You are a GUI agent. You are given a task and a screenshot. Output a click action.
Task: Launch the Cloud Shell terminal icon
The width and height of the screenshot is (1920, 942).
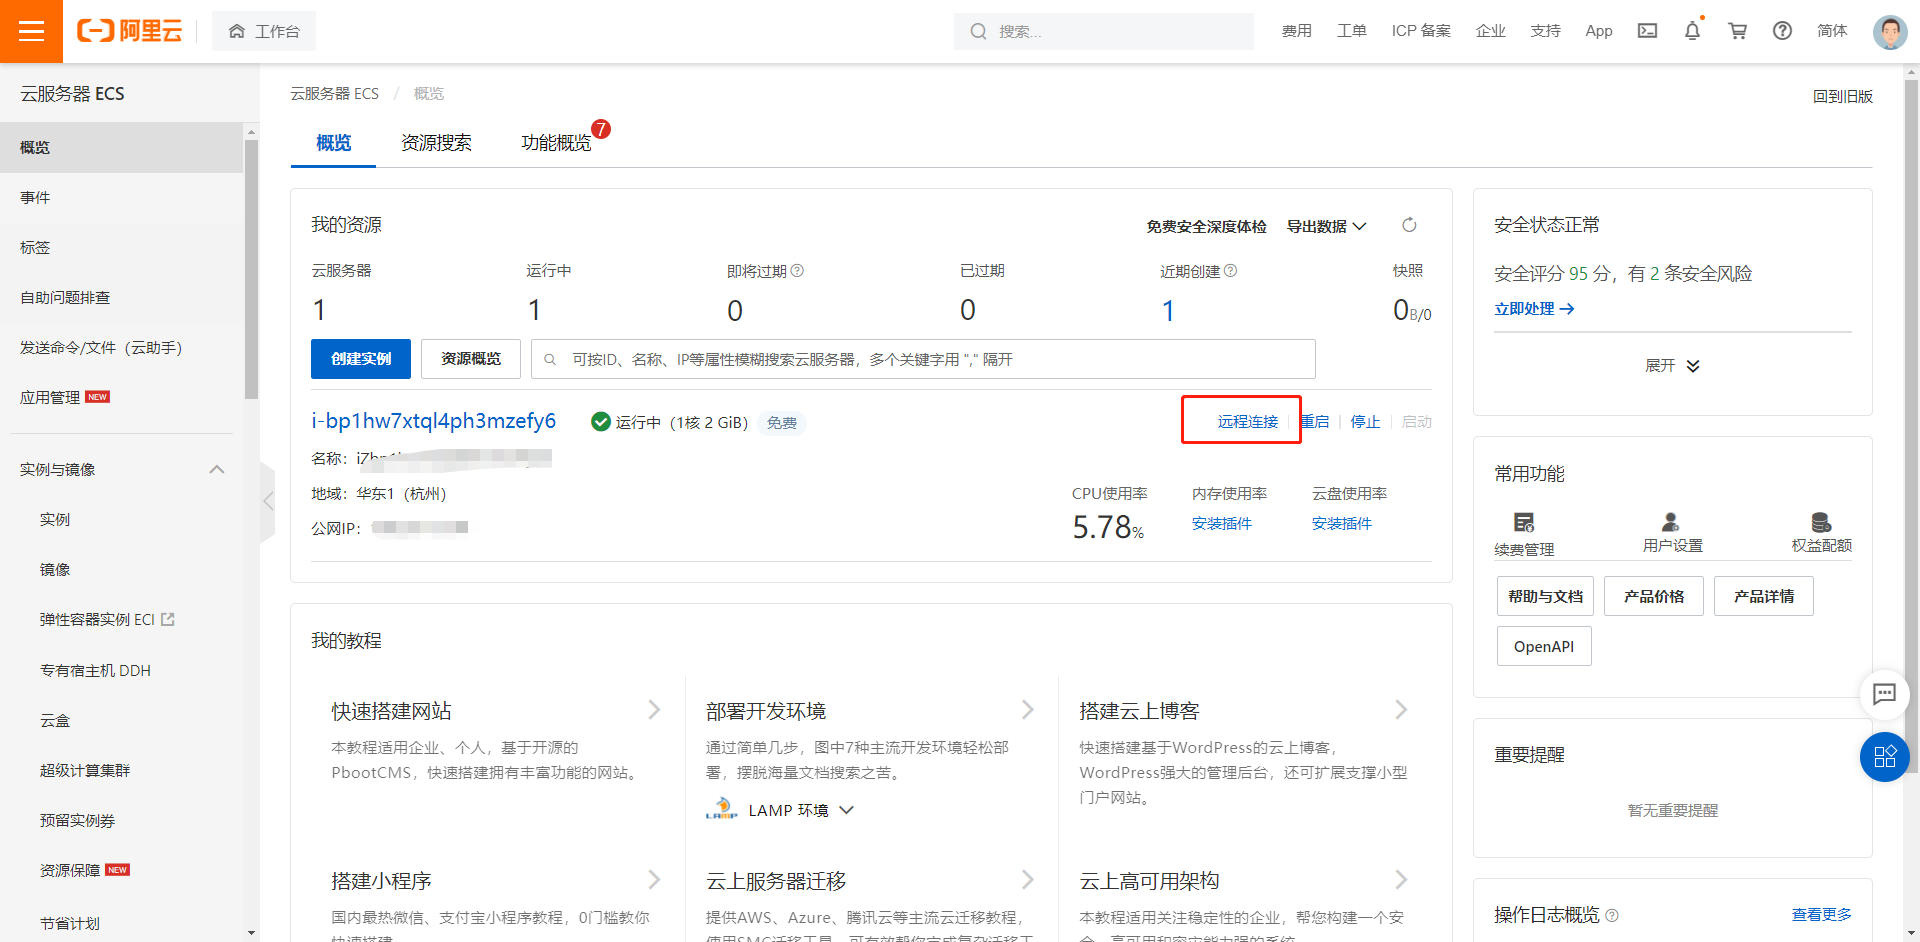[x=1647, y=31]
